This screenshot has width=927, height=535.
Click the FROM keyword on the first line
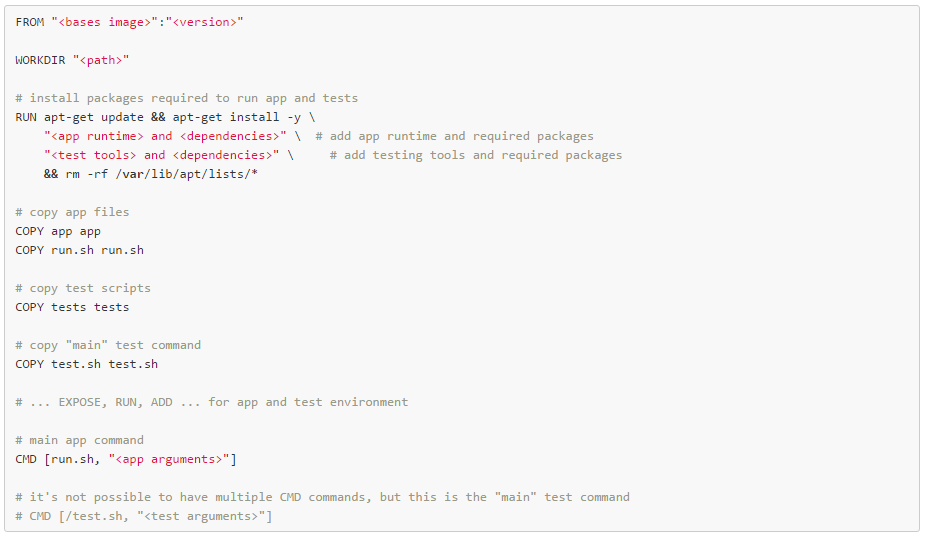tap(30, 22)
